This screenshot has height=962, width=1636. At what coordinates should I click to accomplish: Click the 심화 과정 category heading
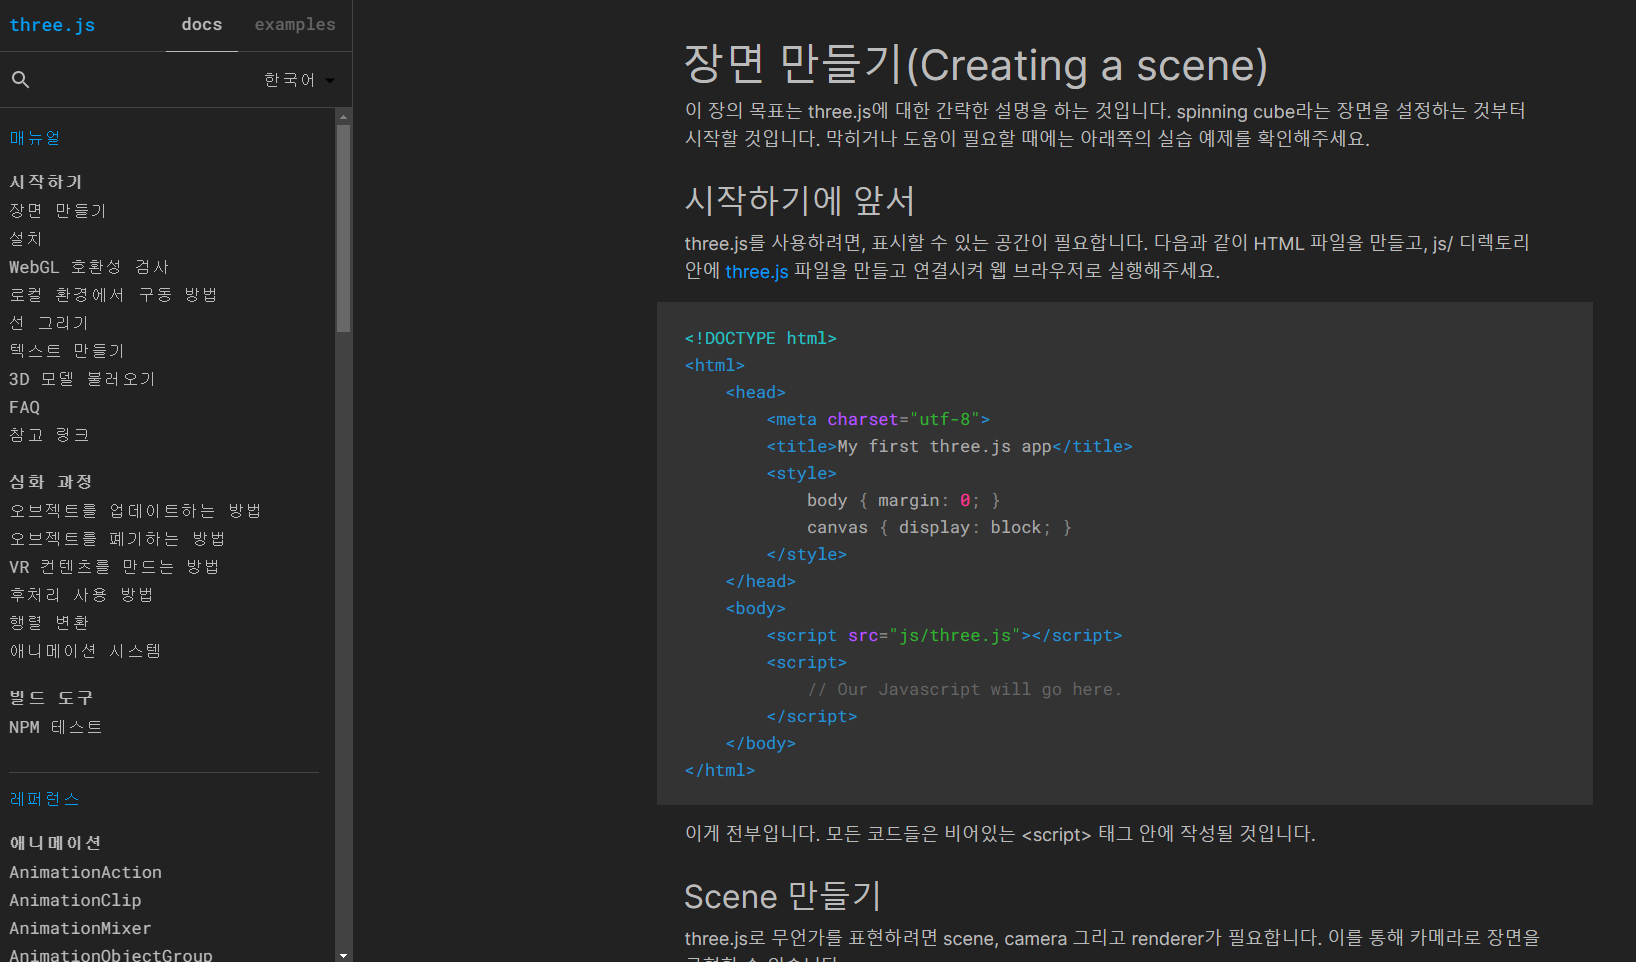tap(50, 482)
